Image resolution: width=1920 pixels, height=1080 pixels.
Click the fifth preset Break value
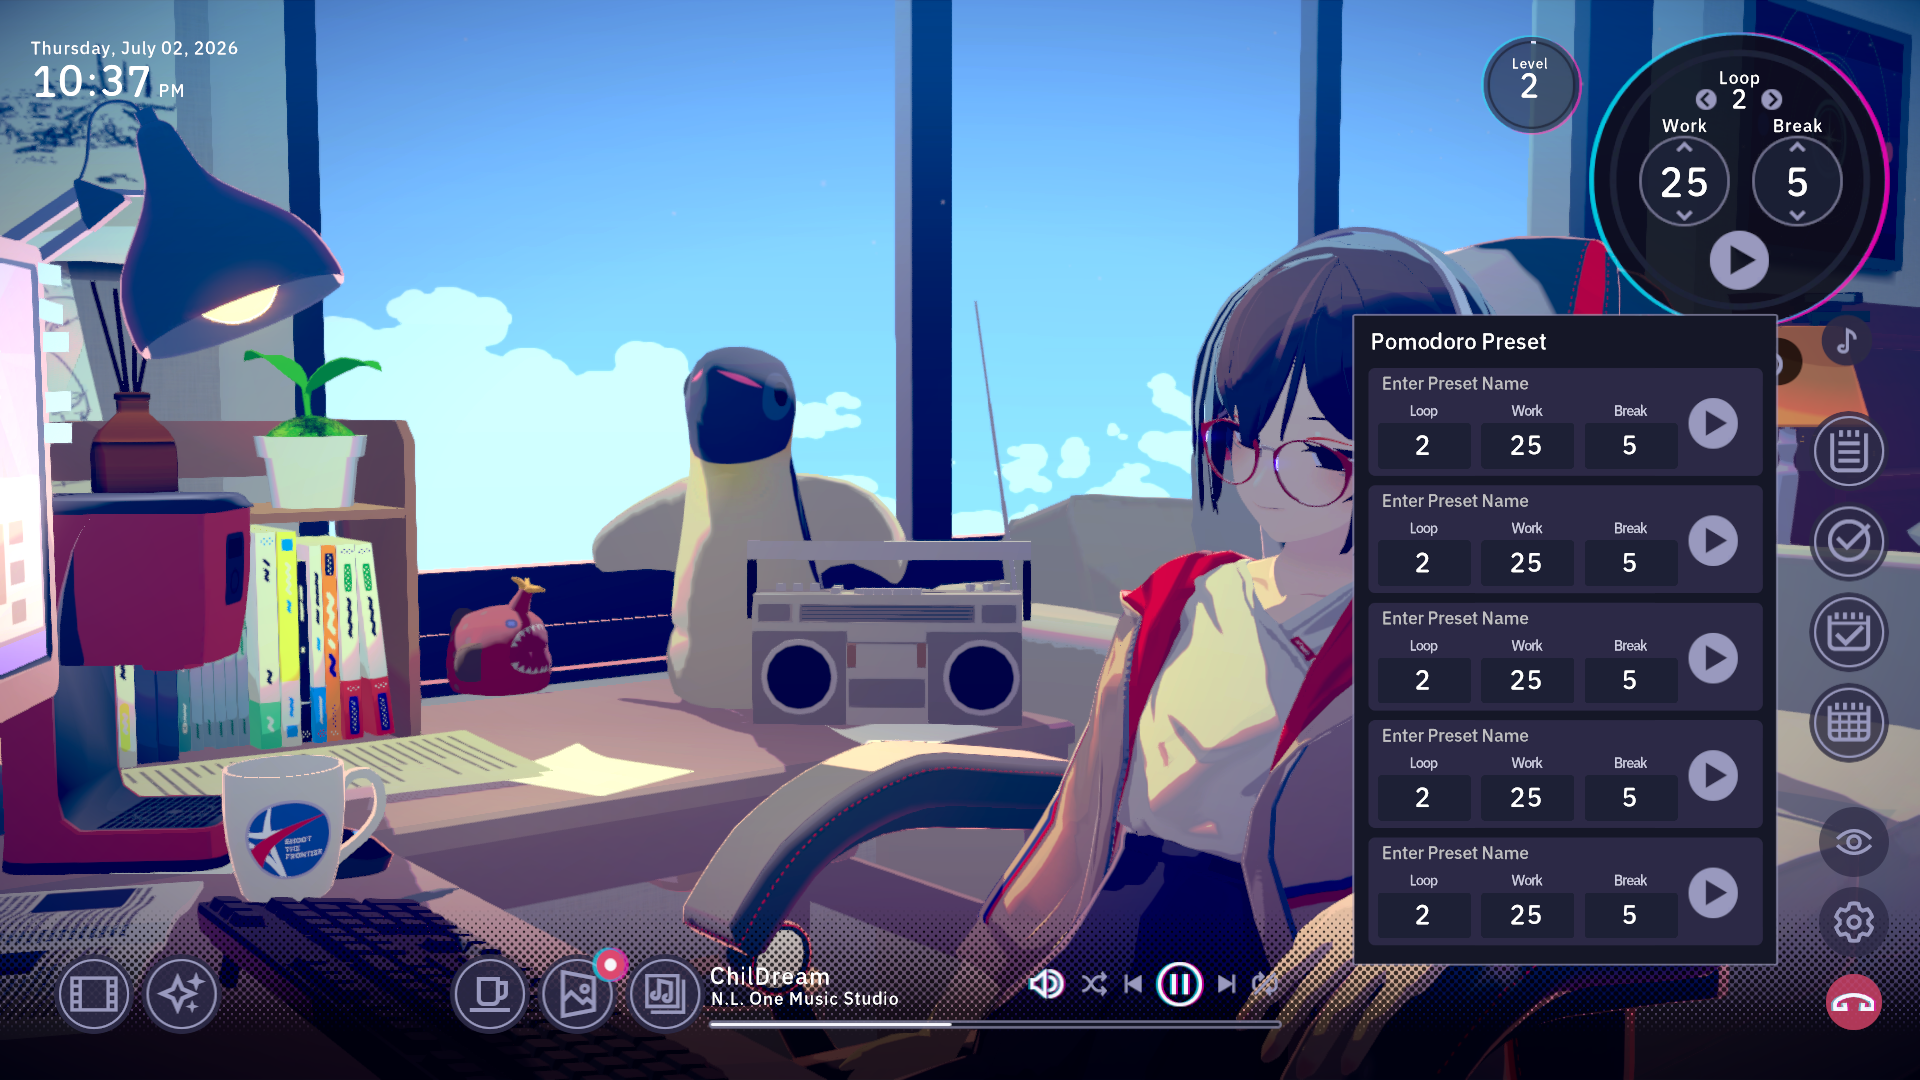pyautogui.click(x=1630, y=915)
